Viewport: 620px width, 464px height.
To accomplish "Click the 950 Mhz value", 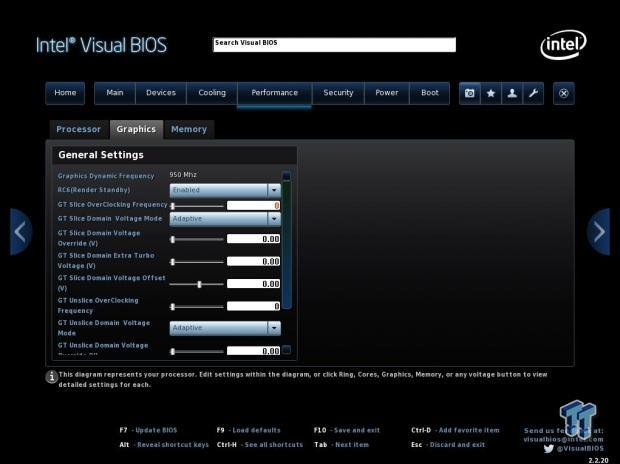I will click(x=183, y=175).
